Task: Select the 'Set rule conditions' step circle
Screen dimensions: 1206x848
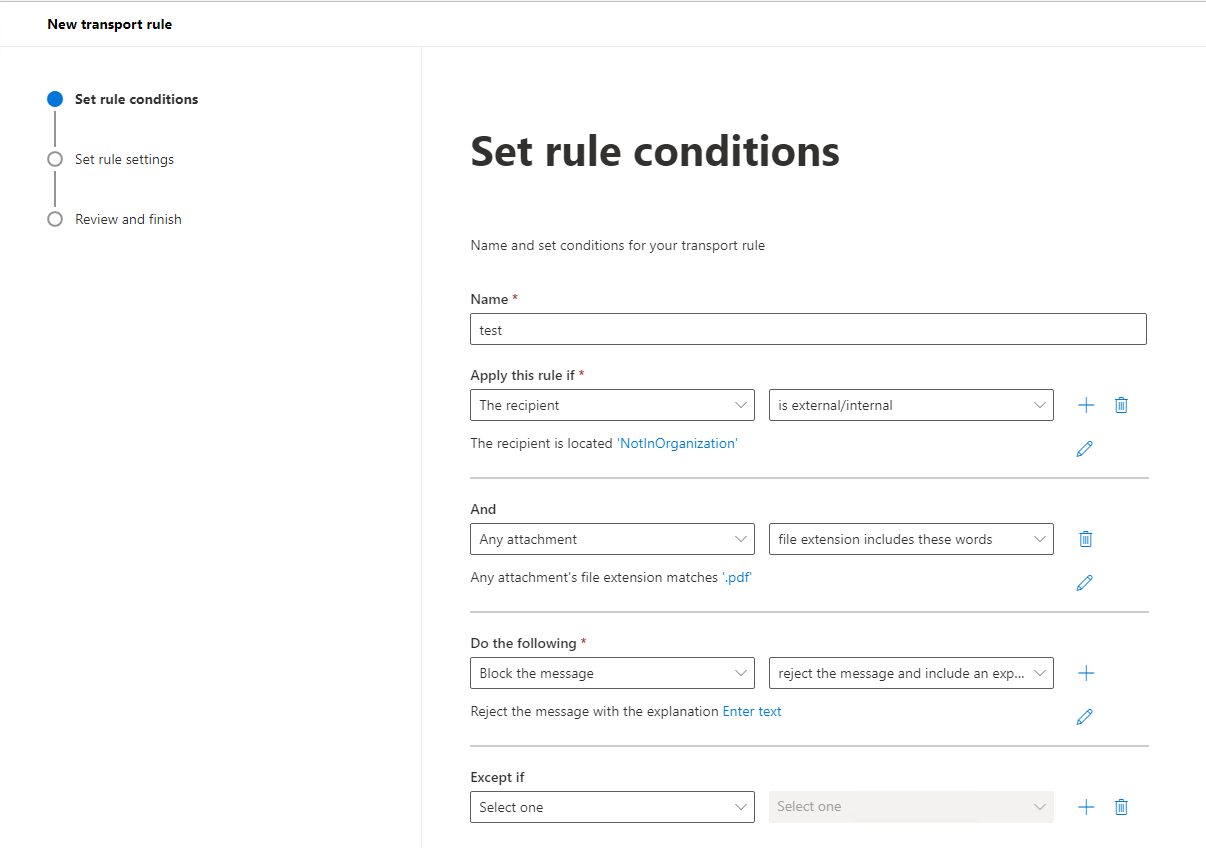Action: [x=55, y=99]
